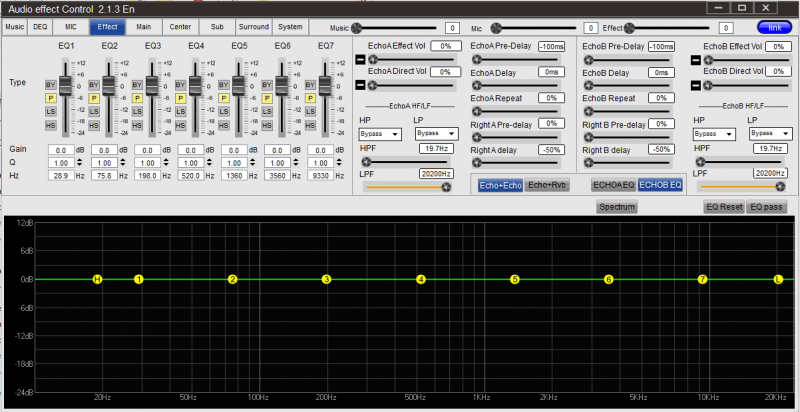Expand the EchoA LP filter dropdown
This screenshot has width=800, height=412.
[x=435, y=133]
